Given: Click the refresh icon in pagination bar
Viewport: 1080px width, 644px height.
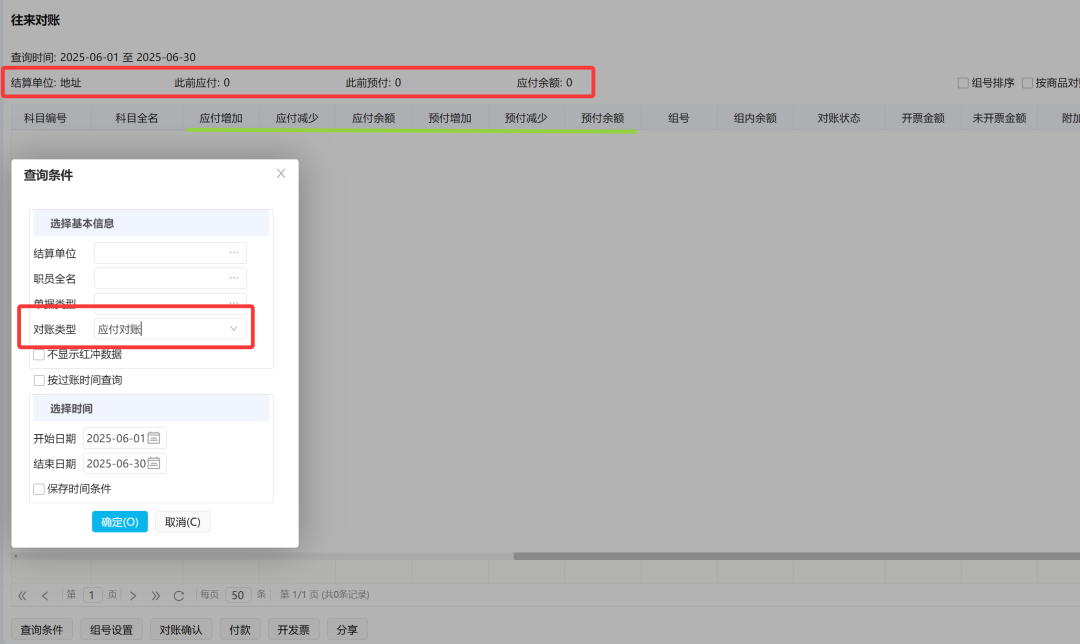Looking at the screenshot, I should click(x=179, y=595).
